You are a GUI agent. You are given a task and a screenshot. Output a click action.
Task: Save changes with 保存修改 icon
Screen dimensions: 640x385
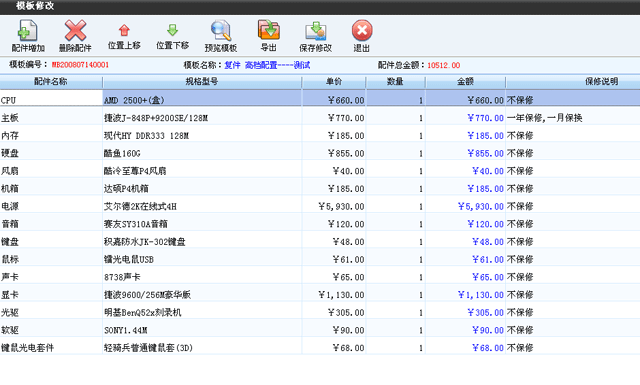coord(316,31)
